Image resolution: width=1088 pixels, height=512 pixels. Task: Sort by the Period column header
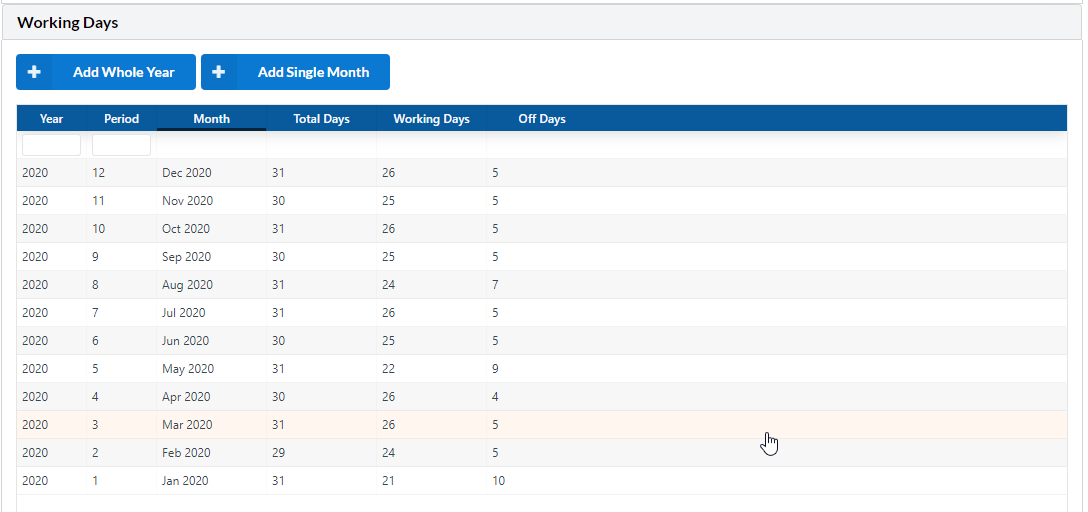click(x=121, y=119)
